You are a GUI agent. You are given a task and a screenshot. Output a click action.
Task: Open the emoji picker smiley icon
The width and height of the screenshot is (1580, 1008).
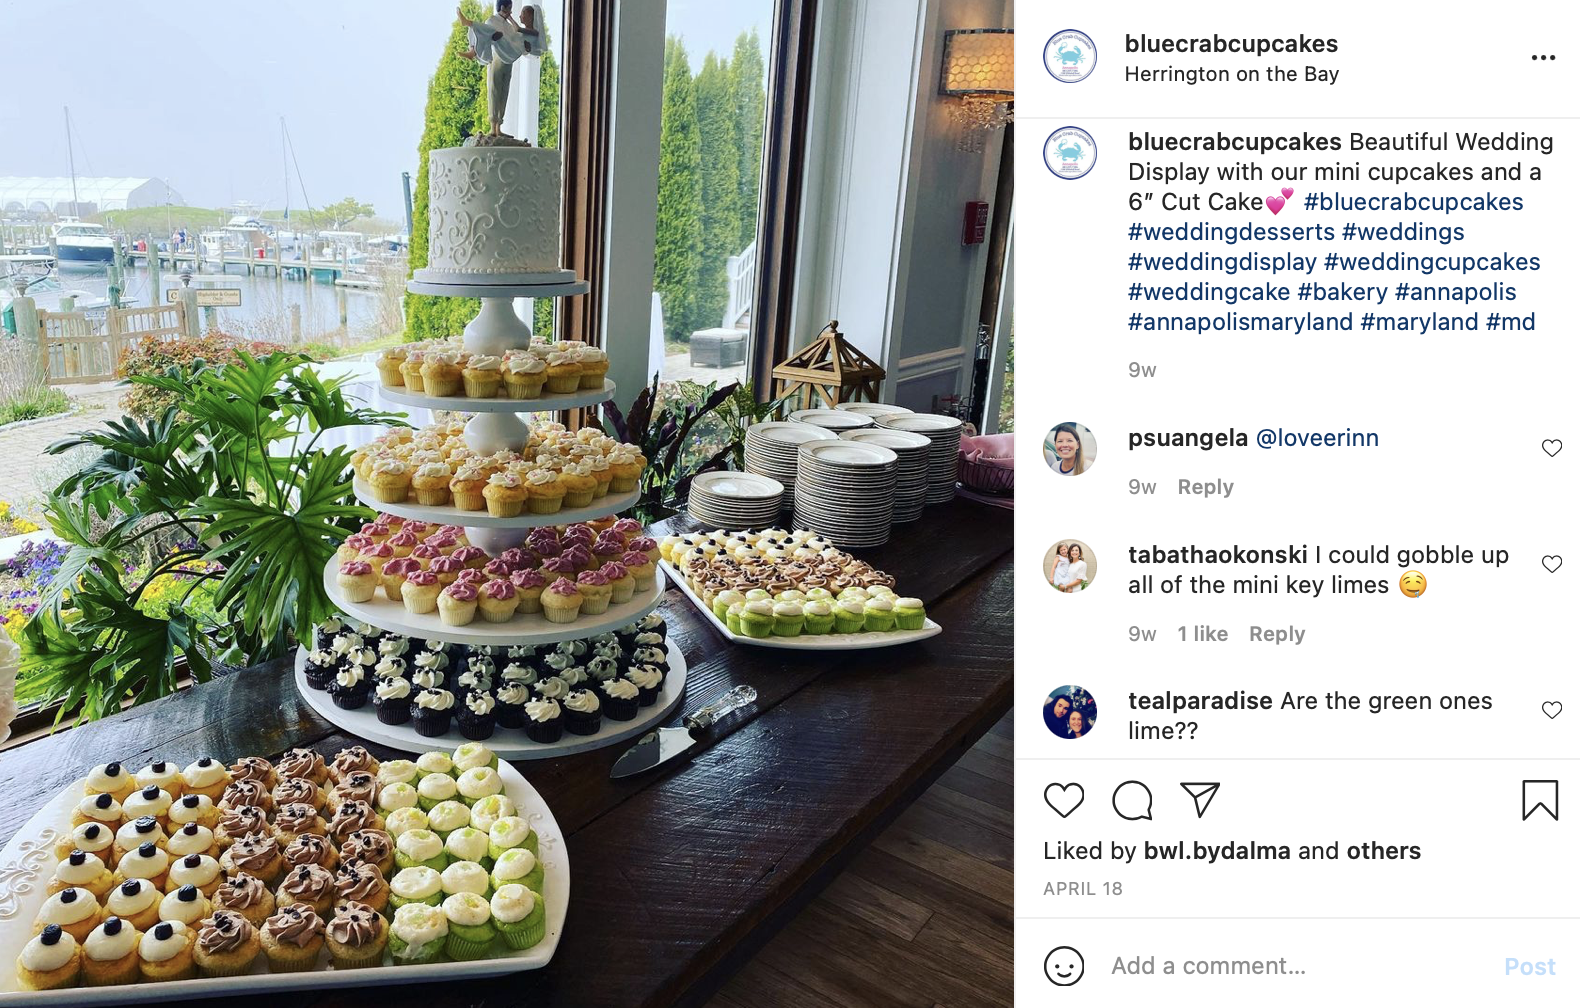click(1064, 966)
